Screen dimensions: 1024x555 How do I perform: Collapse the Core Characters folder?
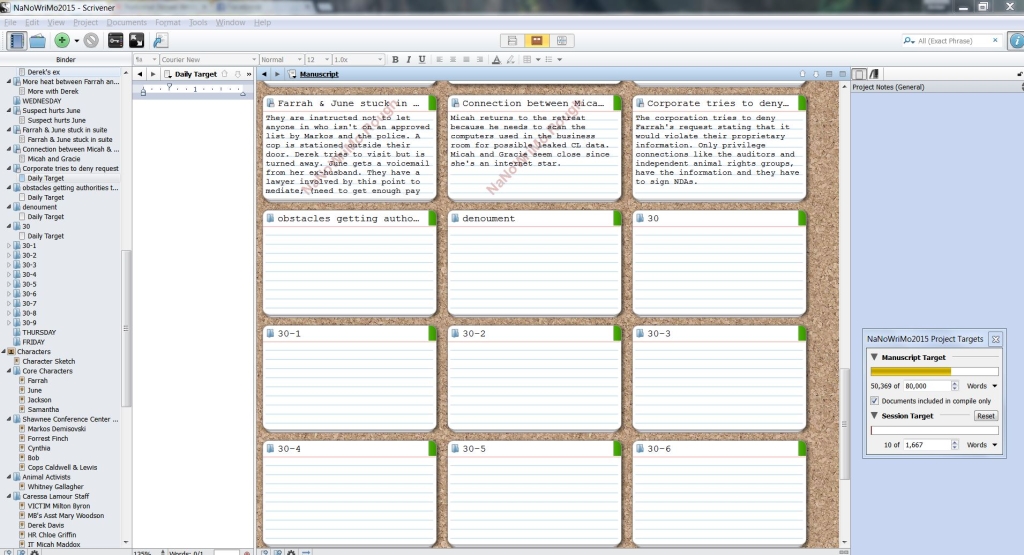(9, 371)
